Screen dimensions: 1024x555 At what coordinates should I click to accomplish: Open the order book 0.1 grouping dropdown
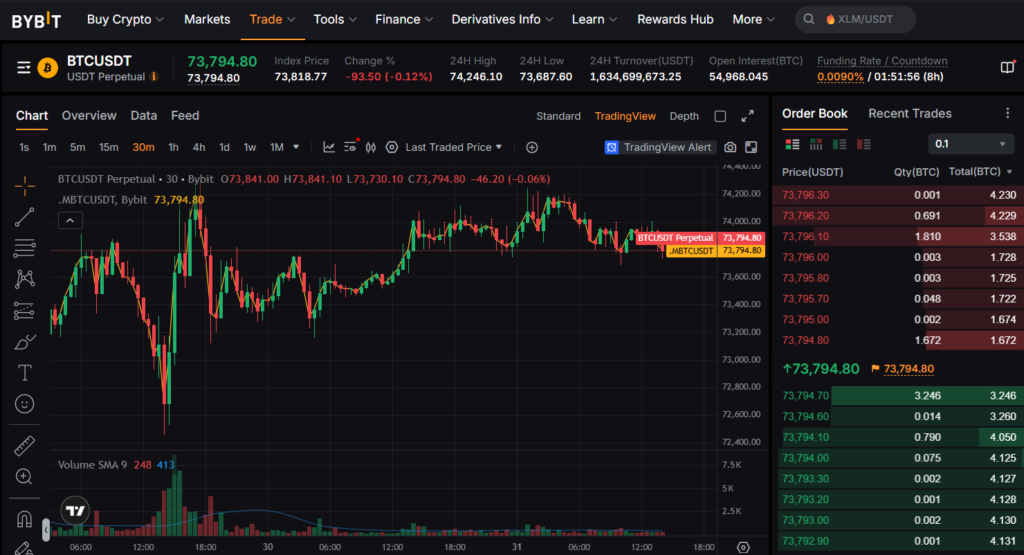(970, 144)
